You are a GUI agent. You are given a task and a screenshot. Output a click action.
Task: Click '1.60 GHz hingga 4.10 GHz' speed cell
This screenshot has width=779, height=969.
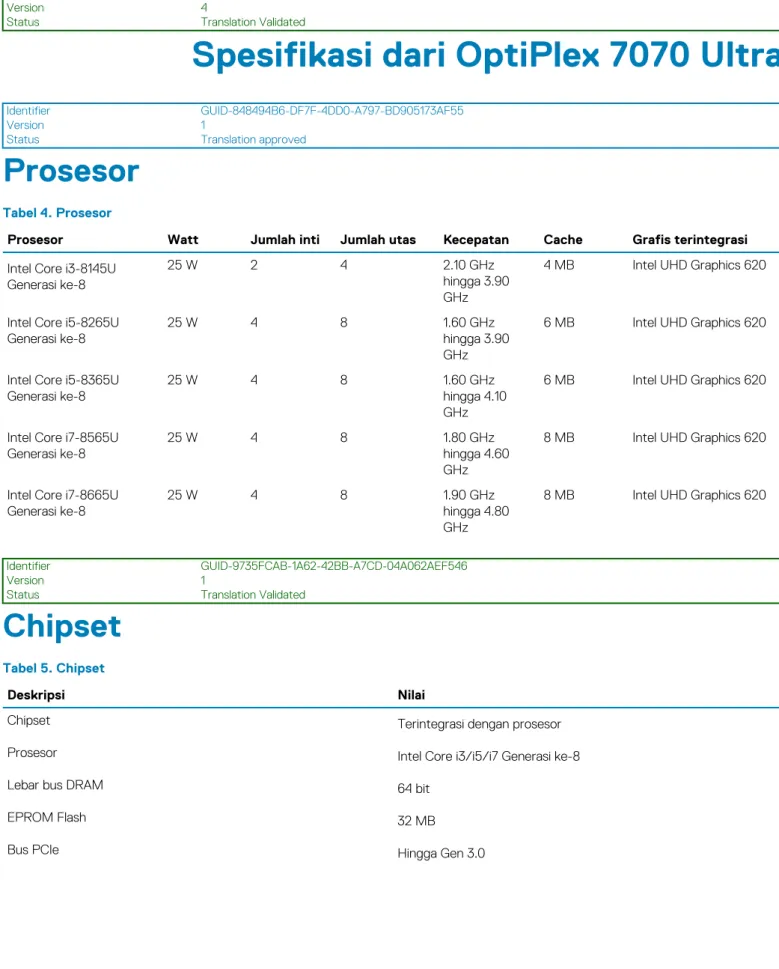click(x=475, y=396)
